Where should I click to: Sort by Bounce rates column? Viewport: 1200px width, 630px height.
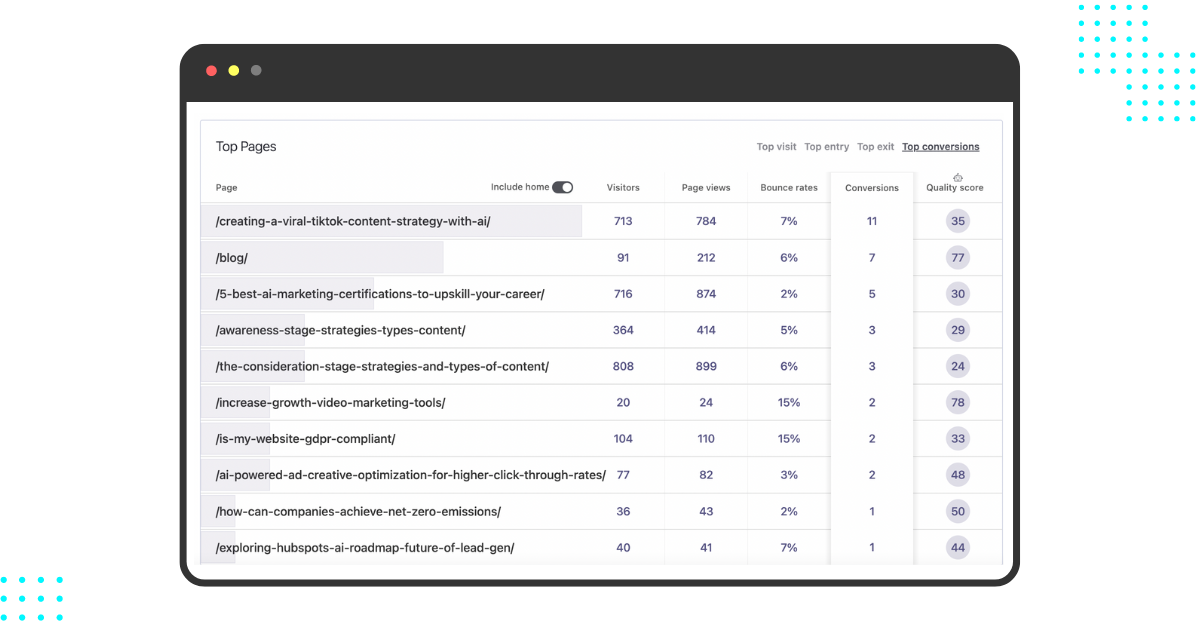(x=788, y=187)
